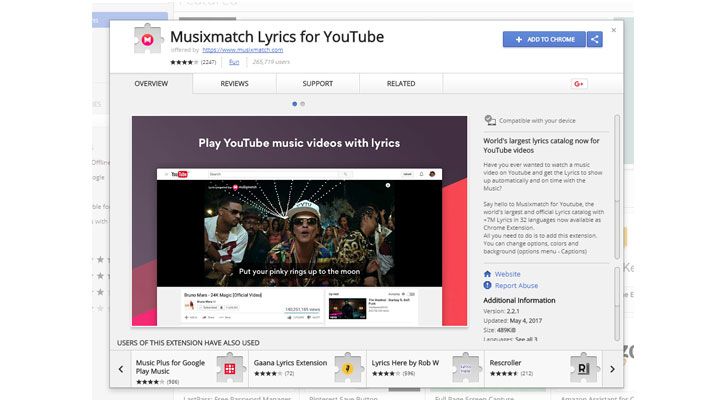Click the additional info panel scrollbar

point(617,304)
